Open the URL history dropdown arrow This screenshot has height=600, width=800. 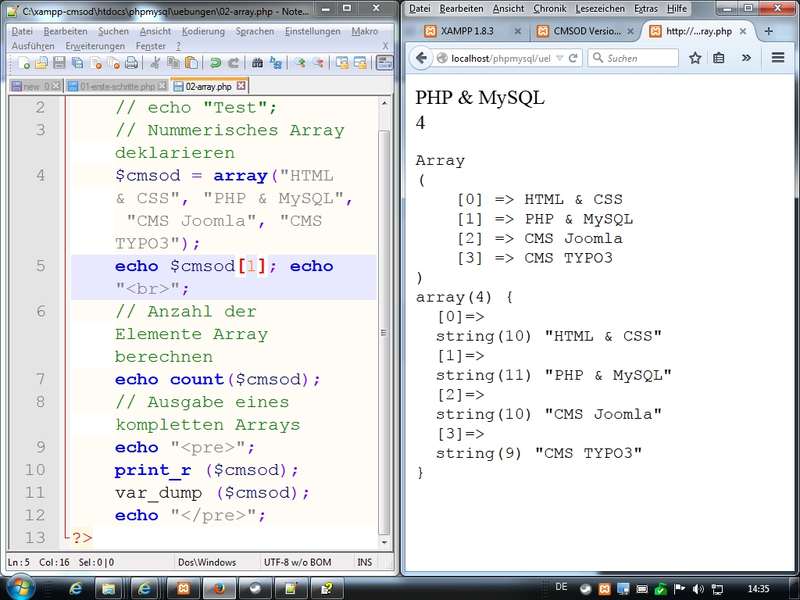click(559, 58)
